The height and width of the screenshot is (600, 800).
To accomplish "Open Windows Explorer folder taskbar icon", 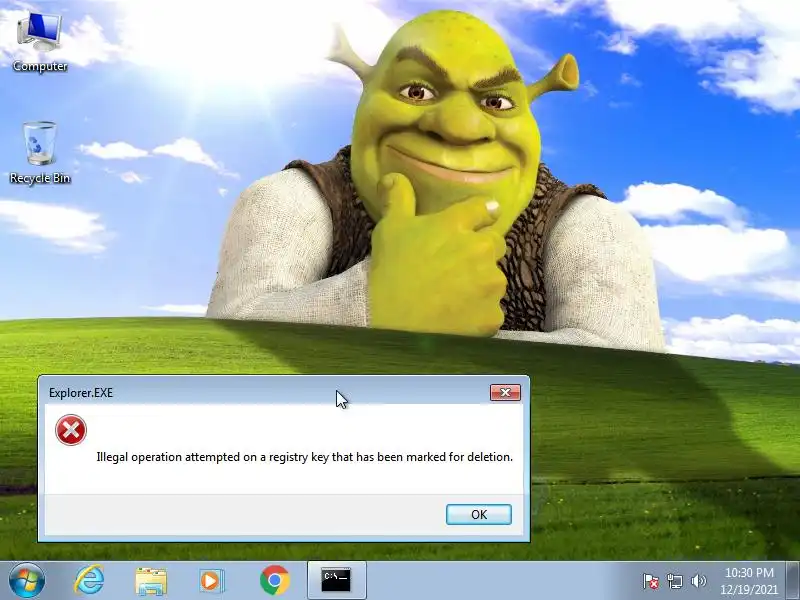I will pos(151,581).
